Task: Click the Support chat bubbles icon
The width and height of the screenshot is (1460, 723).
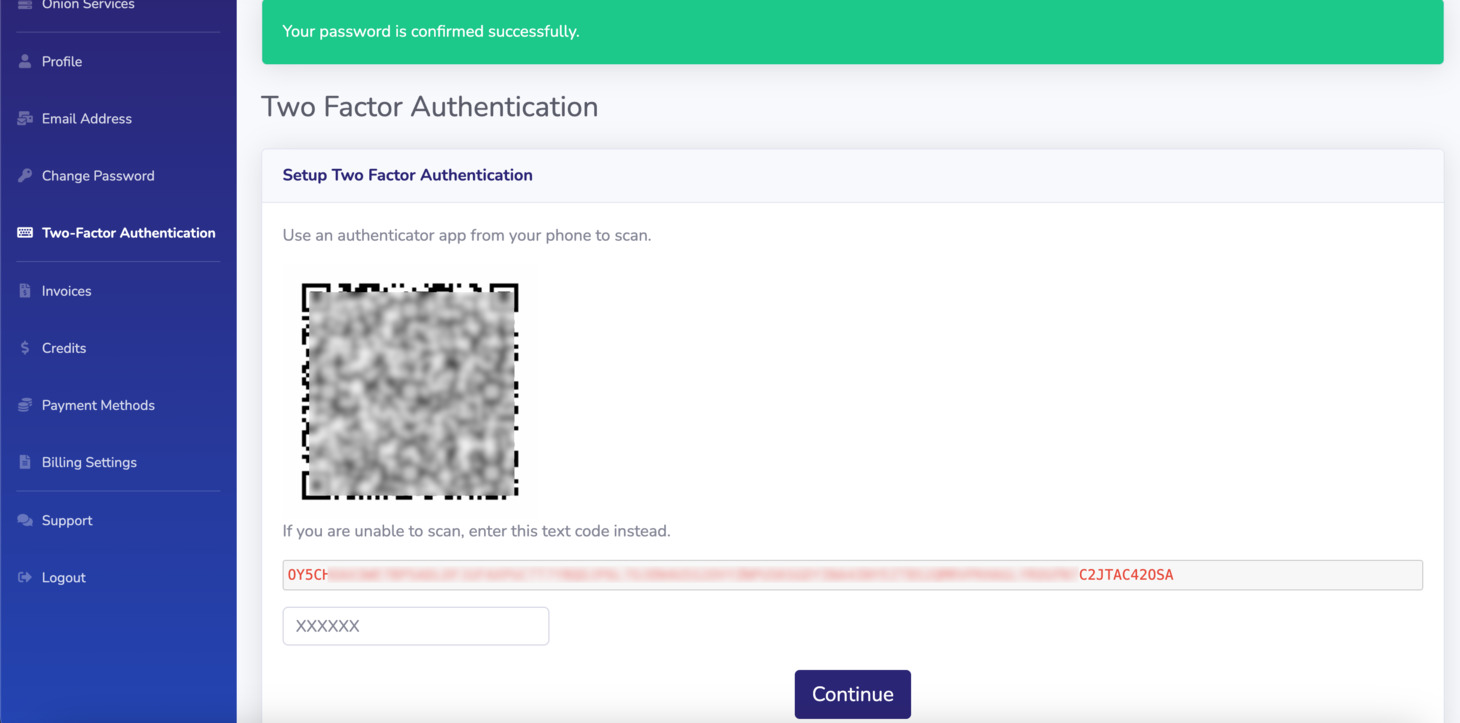Action: [25, 520]
